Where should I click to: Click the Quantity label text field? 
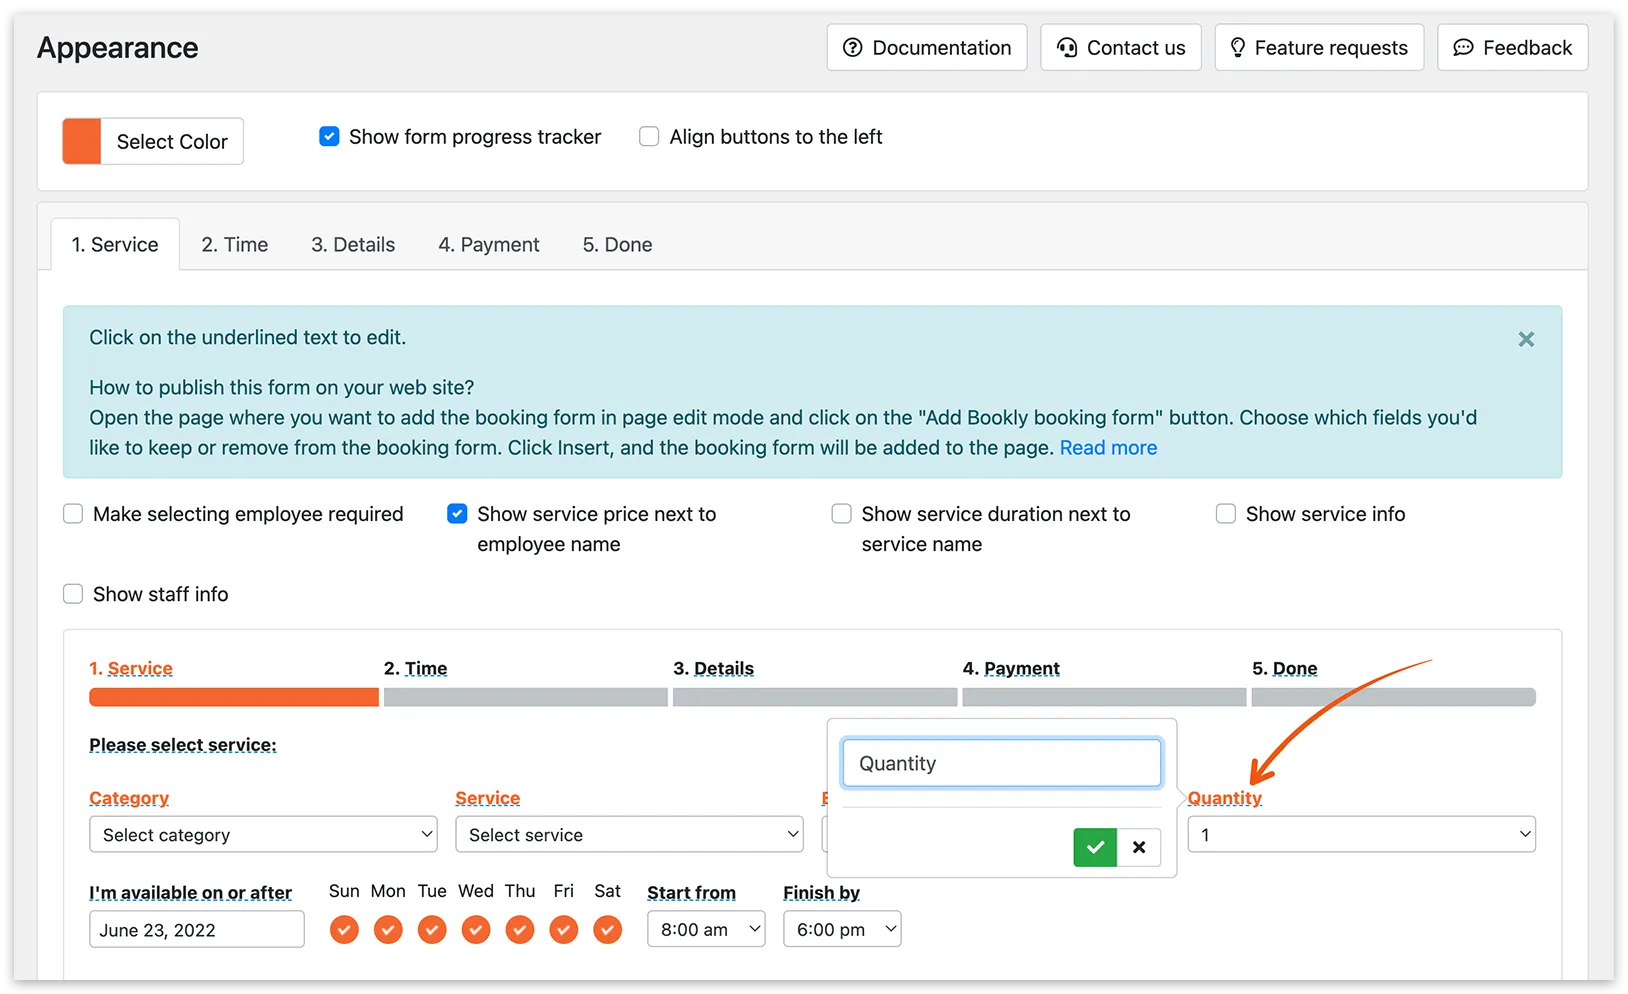click(x=1001, y=764)
